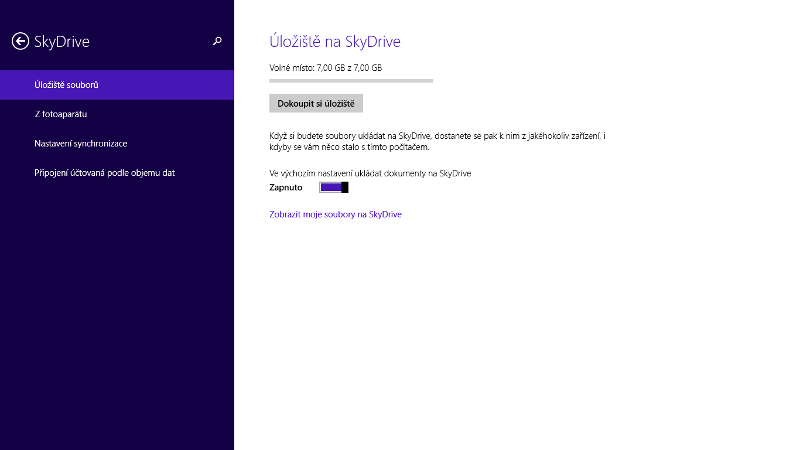Open search with the magnifier icon

[x=218, y=41]
